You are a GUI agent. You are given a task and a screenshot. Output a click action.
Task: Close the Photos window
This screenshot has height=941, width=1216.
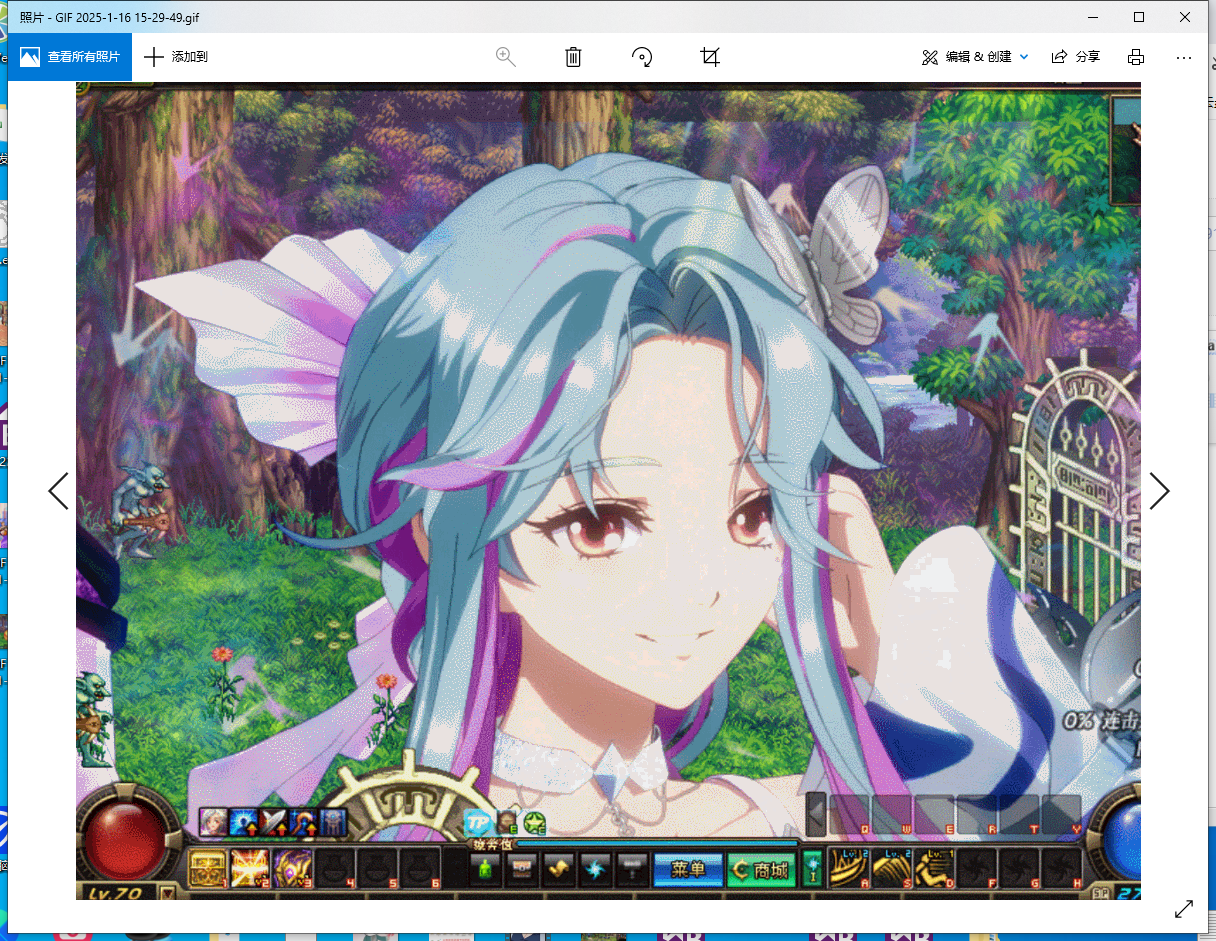point(1185,17)
